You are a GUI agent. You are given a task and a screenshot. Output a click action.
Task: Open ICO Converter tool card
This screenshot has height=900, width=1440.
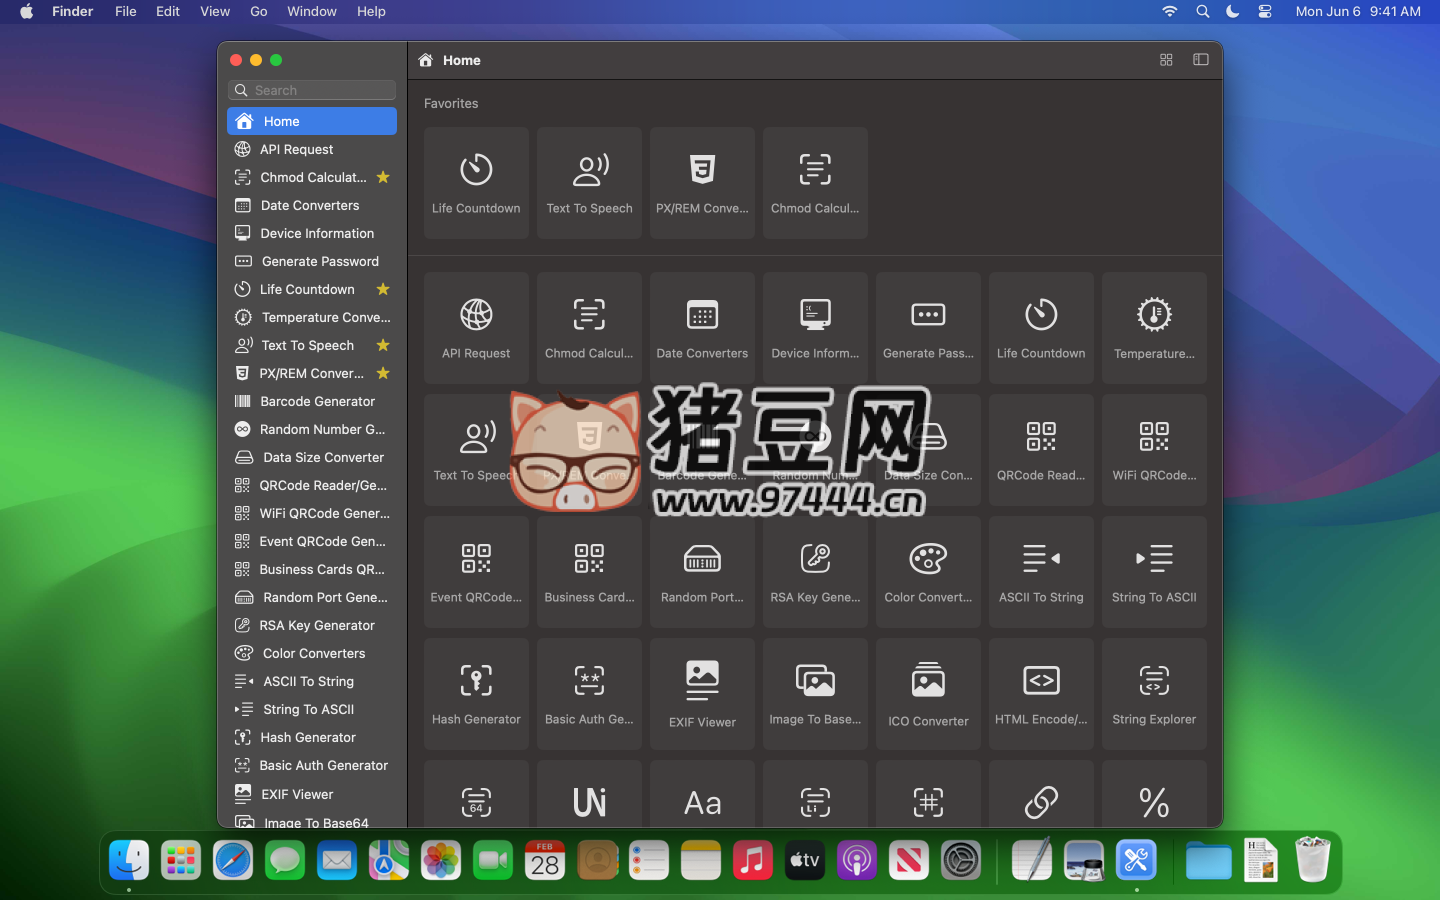click(928, 694)
